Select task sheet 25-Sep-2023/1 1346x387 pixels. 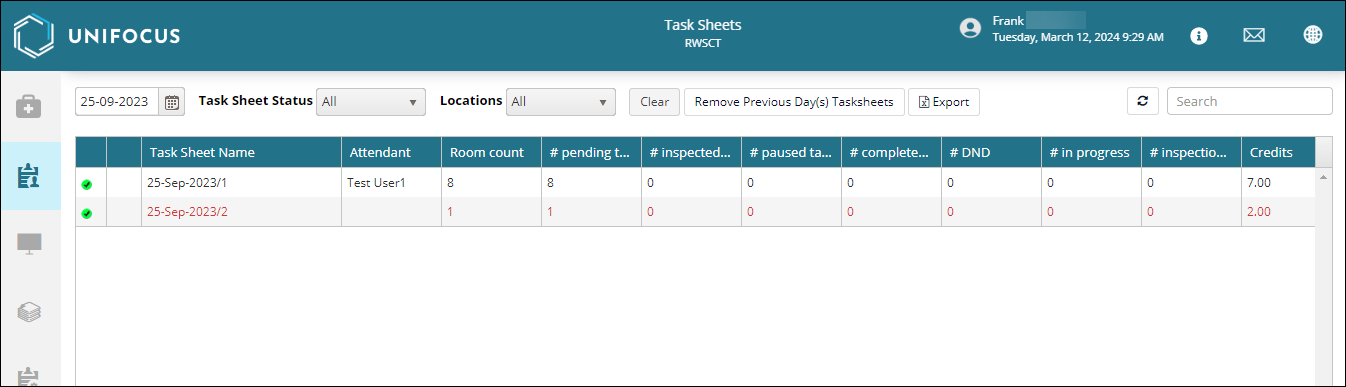click(x=187, y=183)
